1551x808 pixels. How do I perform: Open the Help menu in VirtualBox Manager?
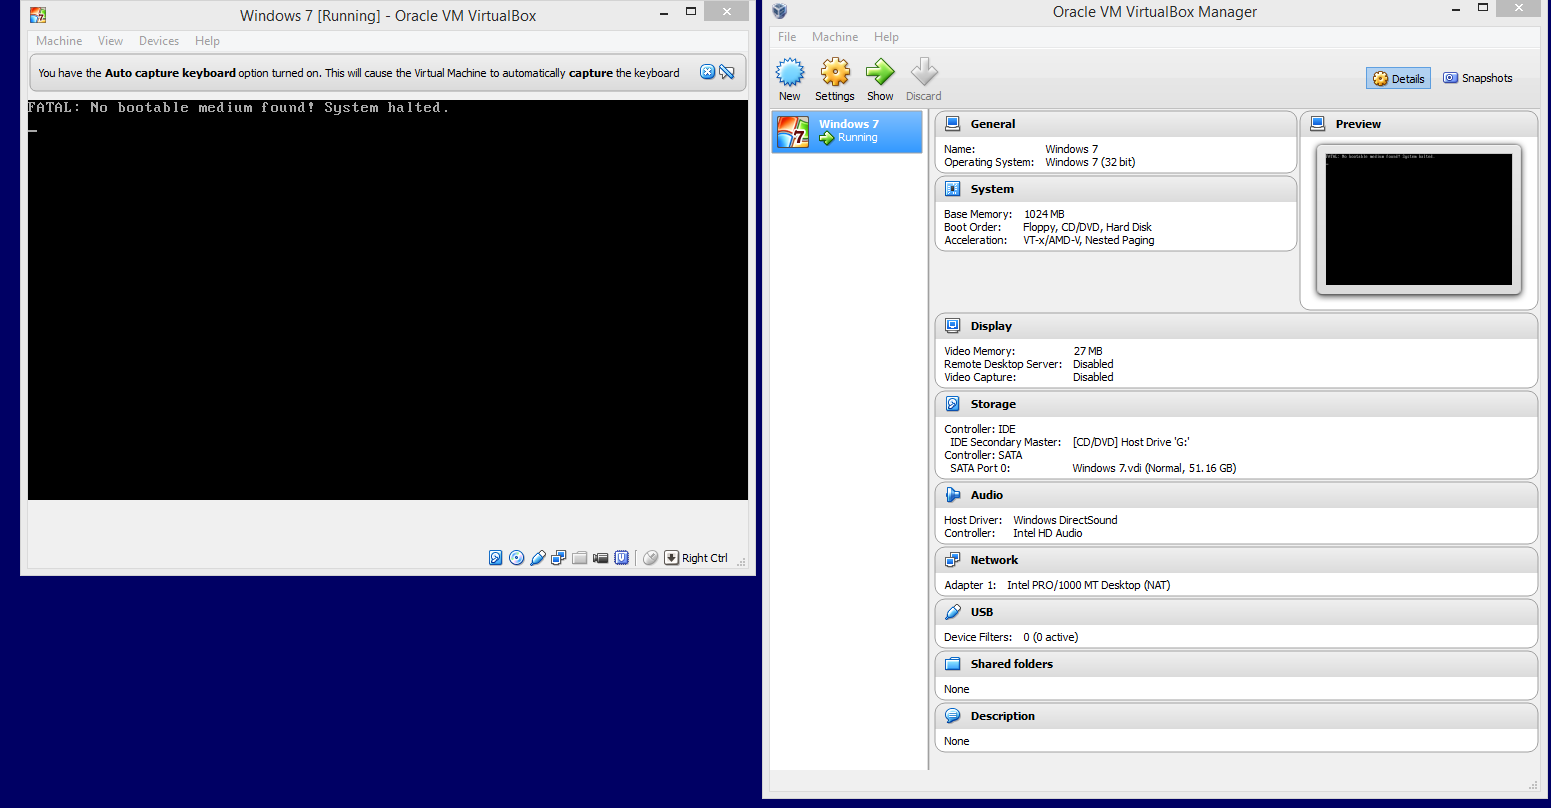(x=886, y=37)
